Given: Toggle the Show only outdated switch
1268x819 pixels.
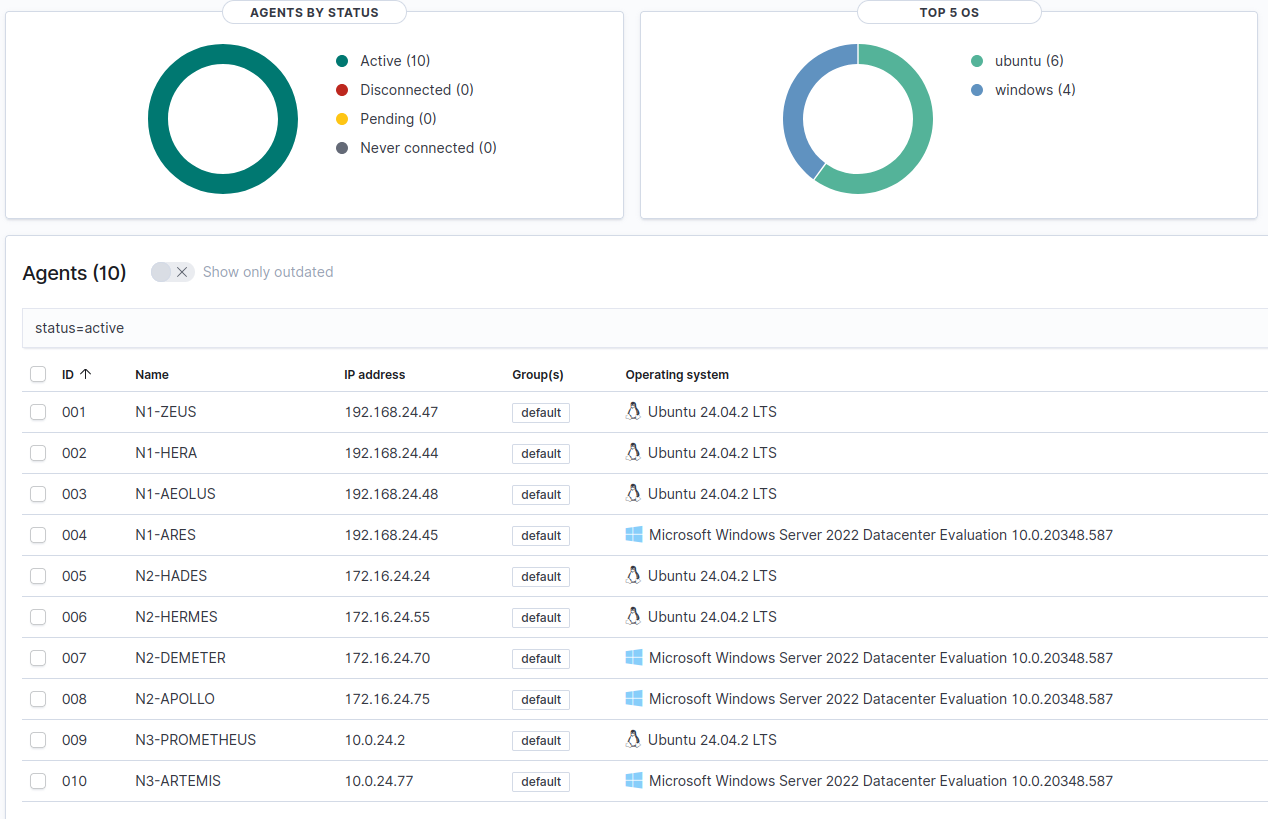Looking at the screenshot, I should coord(172,272).
